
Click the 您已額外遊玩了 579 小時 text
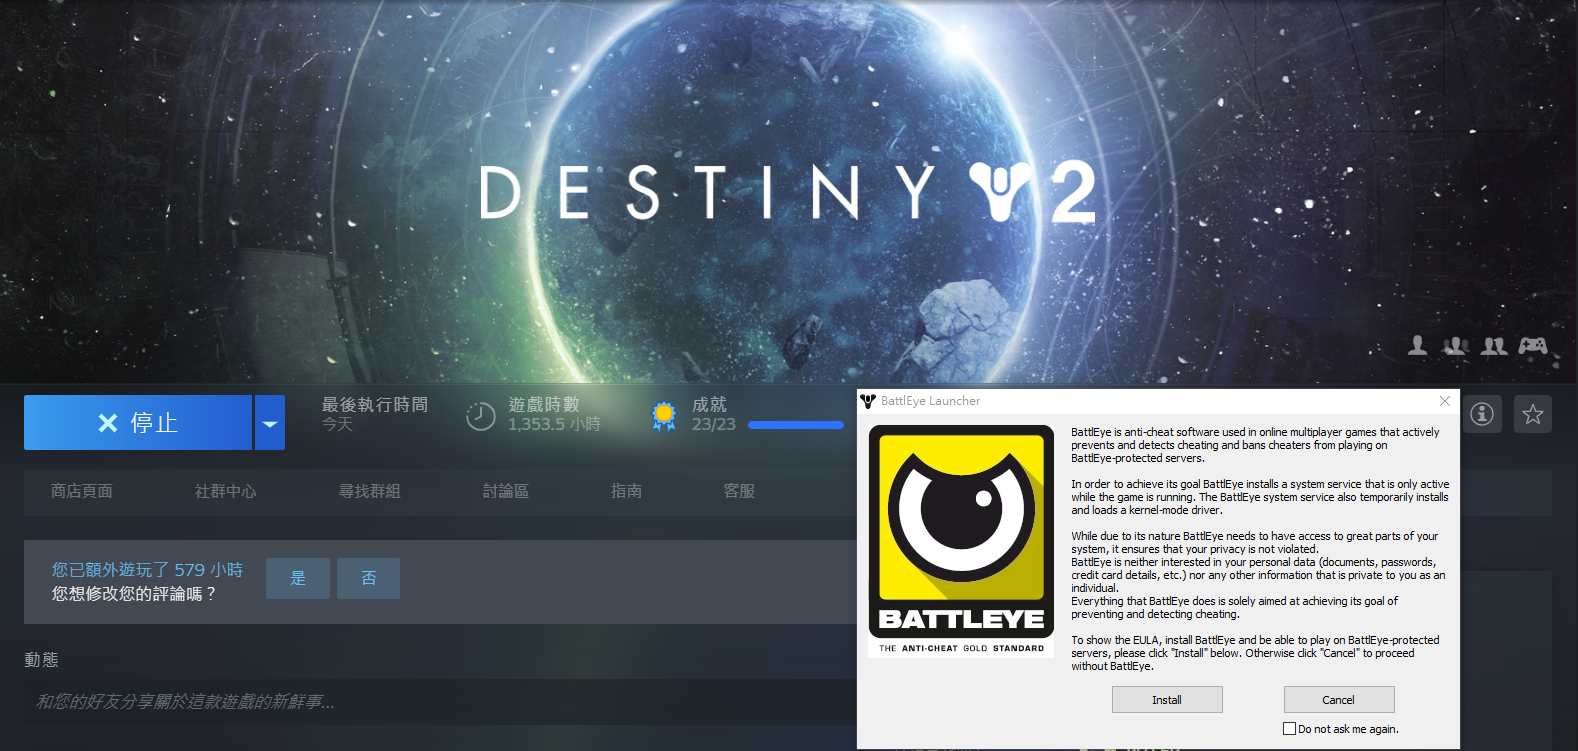pos(147,569)
